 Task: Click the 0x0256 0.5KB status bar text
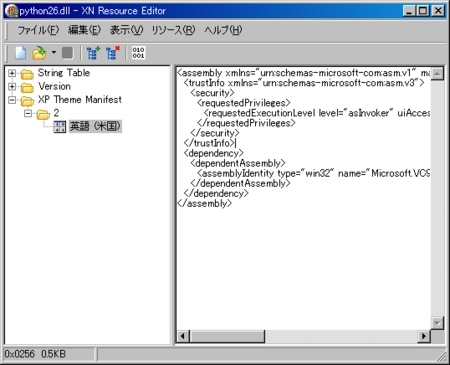pyautogui.click(x=35, y=354)
